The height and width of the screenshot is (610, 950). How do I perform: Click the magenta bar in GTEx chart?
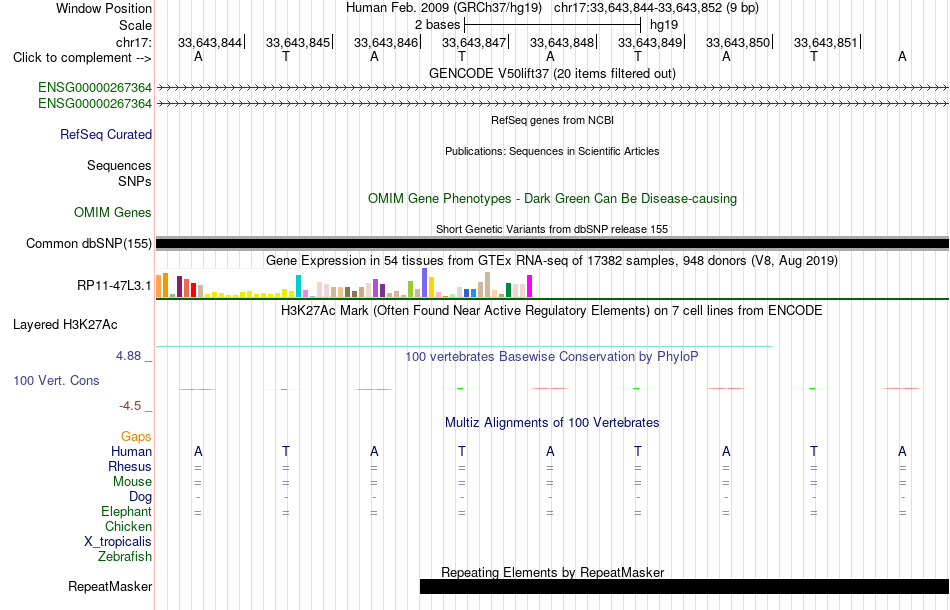coord(530,286)
